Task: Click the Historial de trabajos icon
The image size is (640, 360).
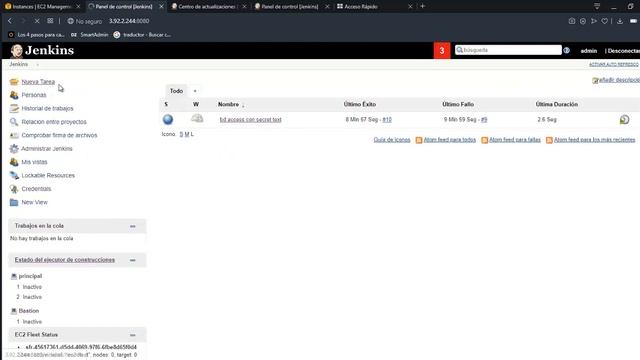Action: point(14,108)
